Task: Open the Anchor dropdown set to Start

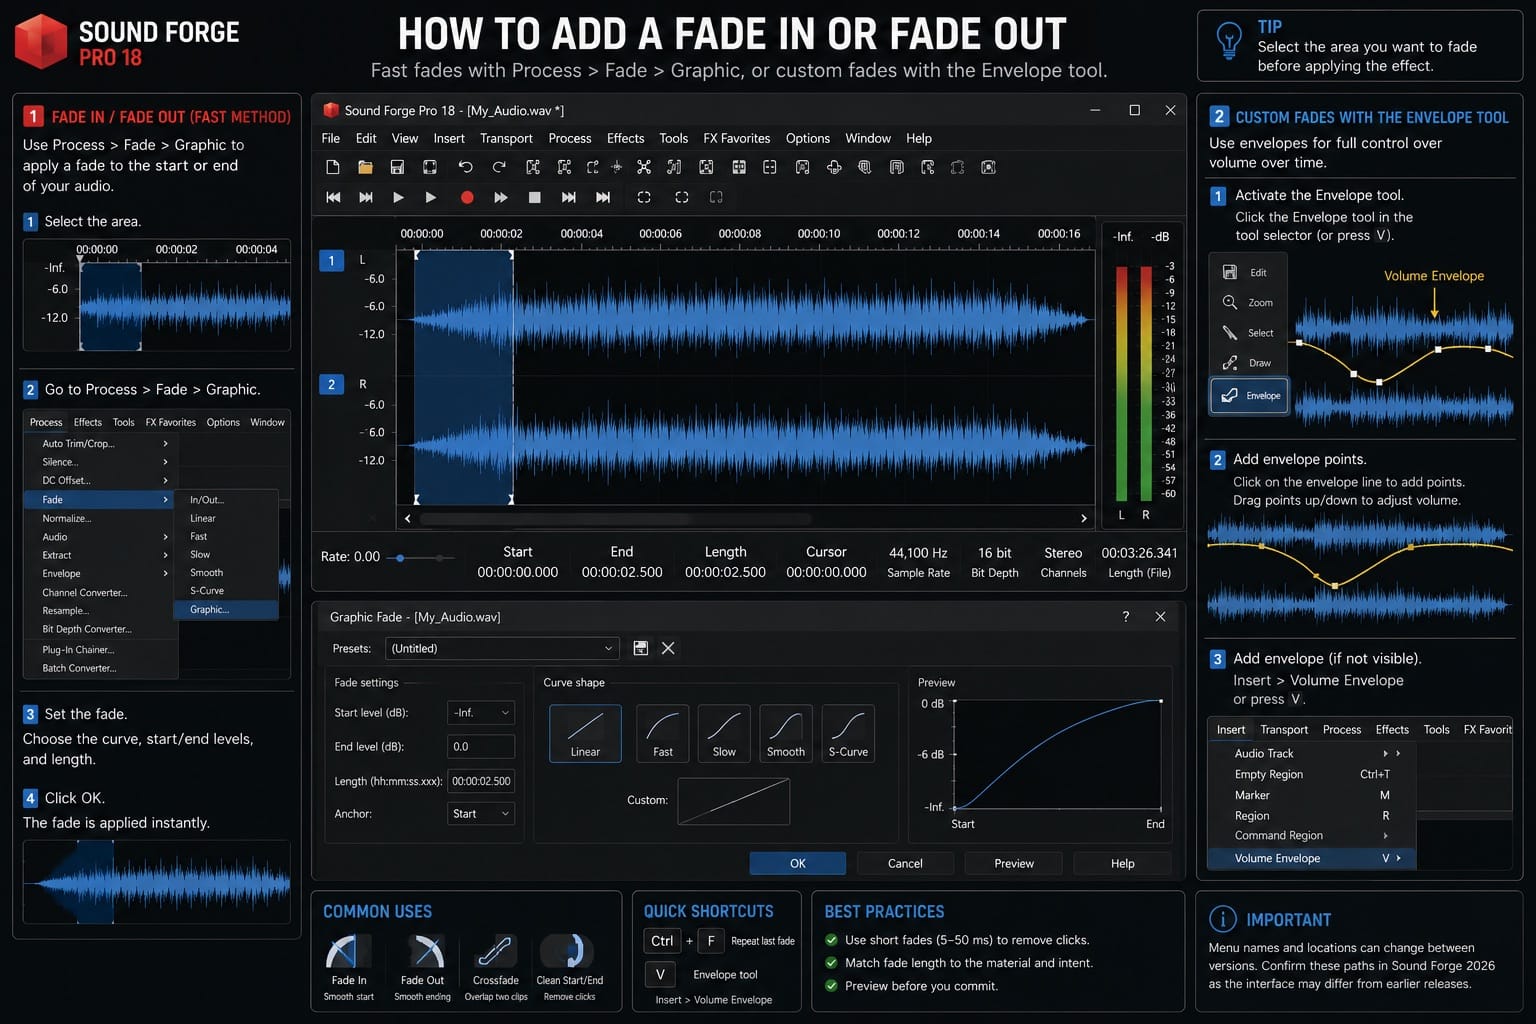Action: [x=481, y=814]
